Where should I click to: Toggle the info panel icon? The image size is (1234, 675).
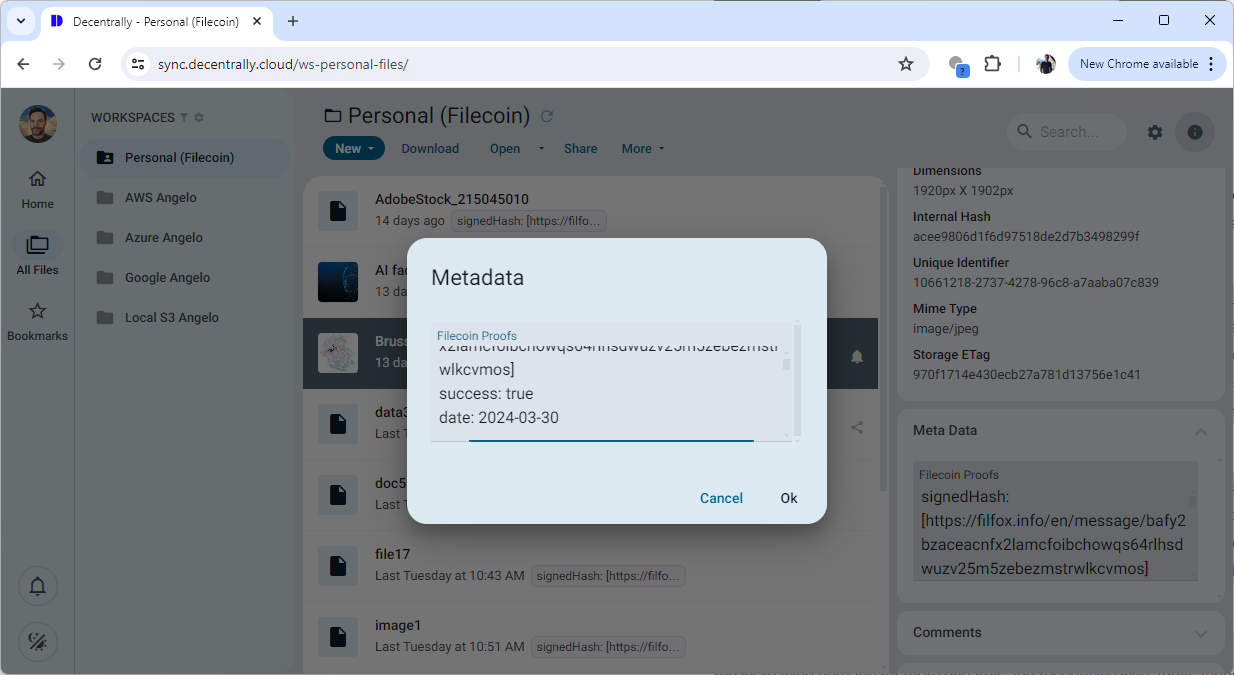coord(1194,132)
